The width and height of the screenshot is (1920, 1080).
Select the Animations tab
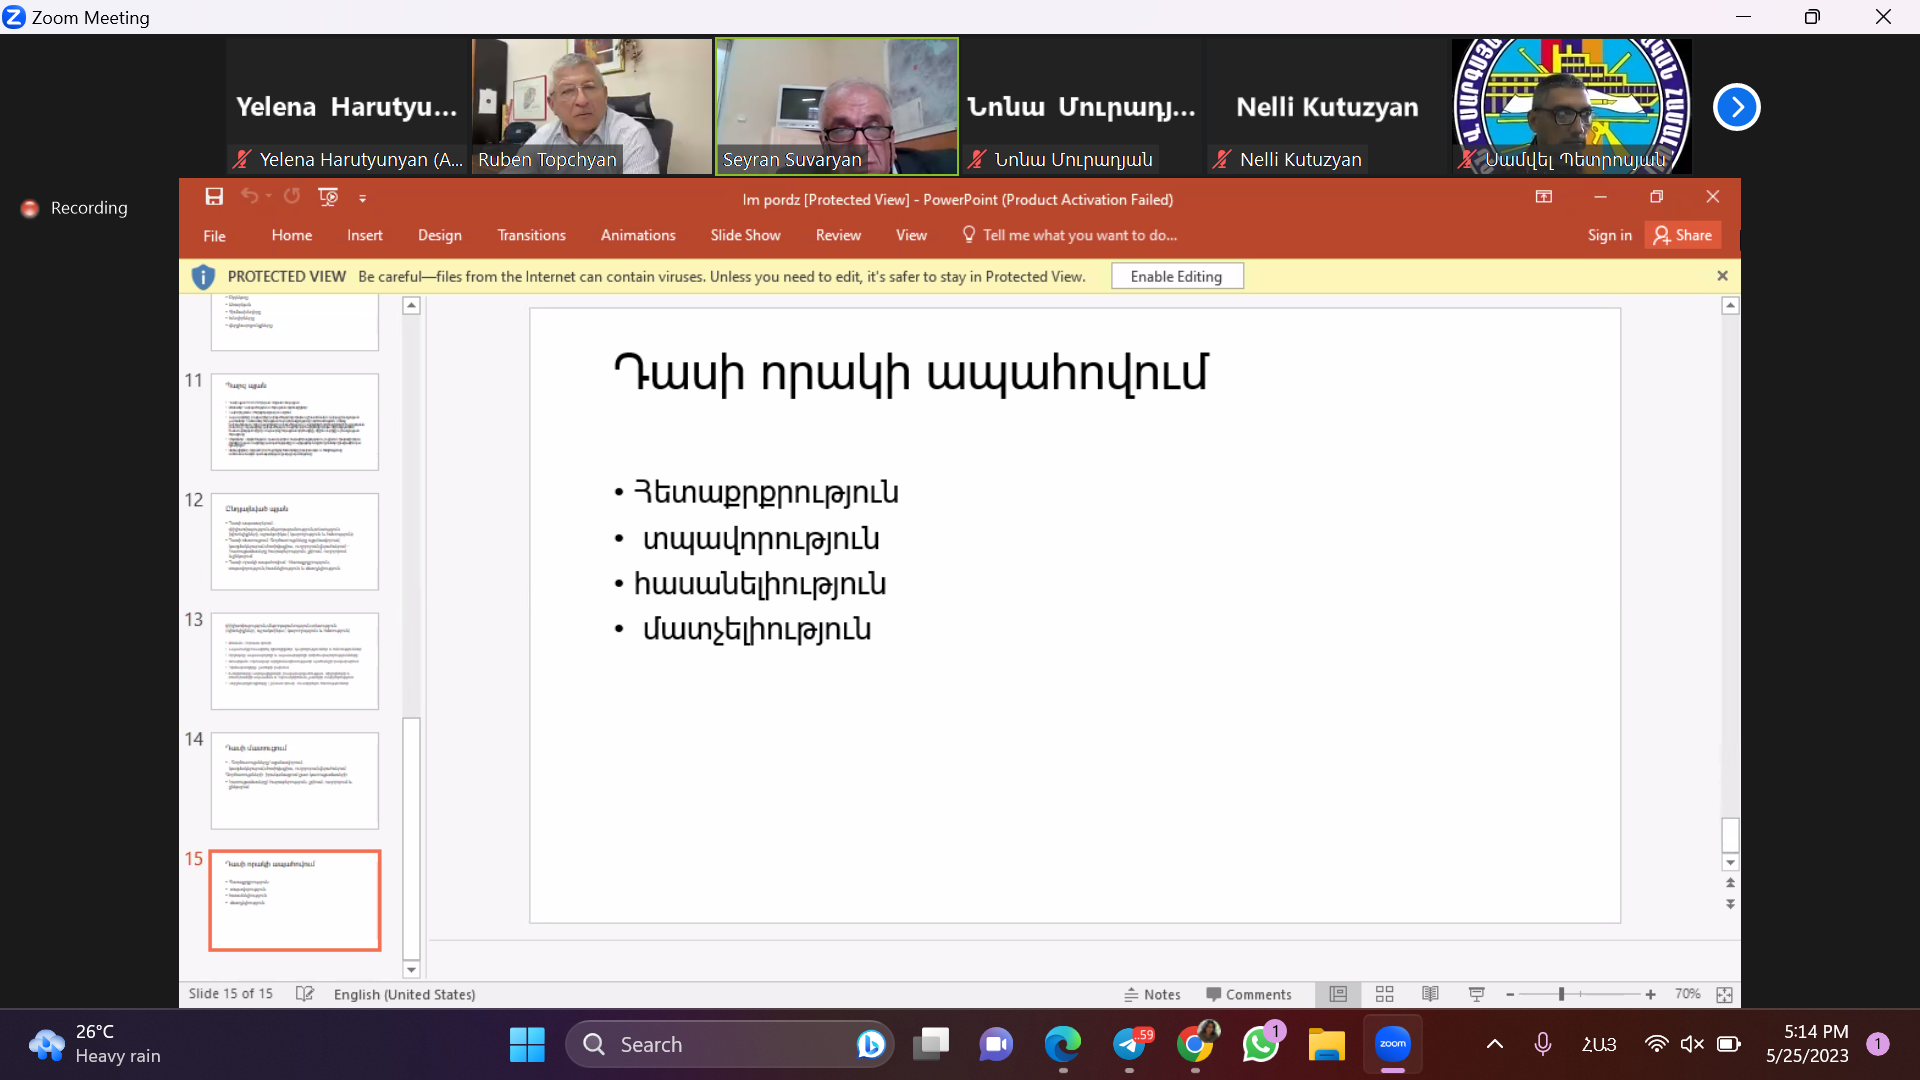pyautogui.click(x=638, y=235)
